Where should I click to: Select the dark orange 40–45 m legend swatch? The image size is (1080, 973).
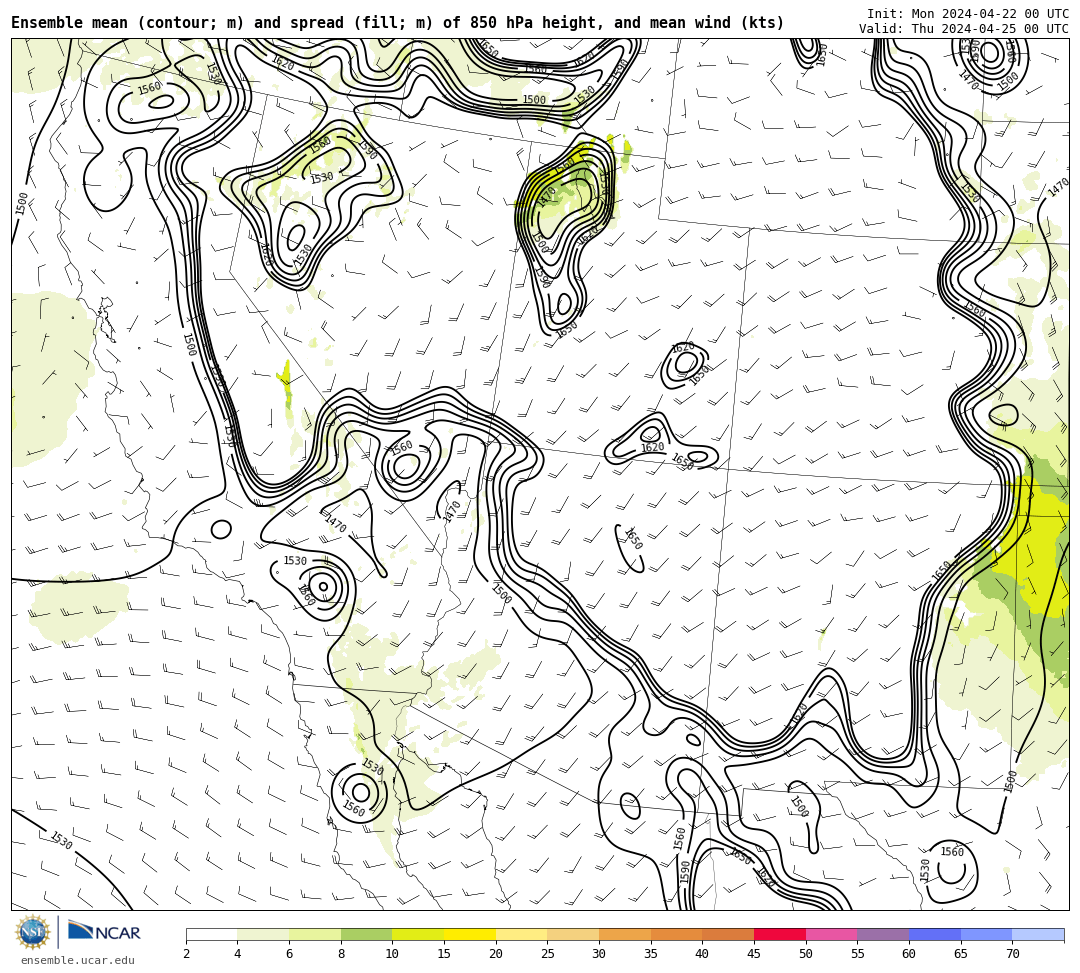(x=728, y=934)
